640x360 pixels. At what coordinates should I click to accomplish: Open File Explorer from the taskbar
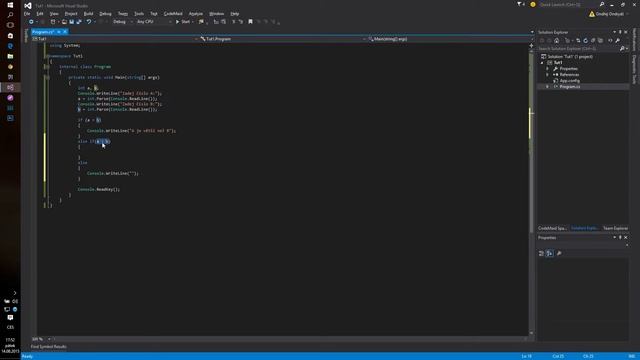[x=10, y=56]
